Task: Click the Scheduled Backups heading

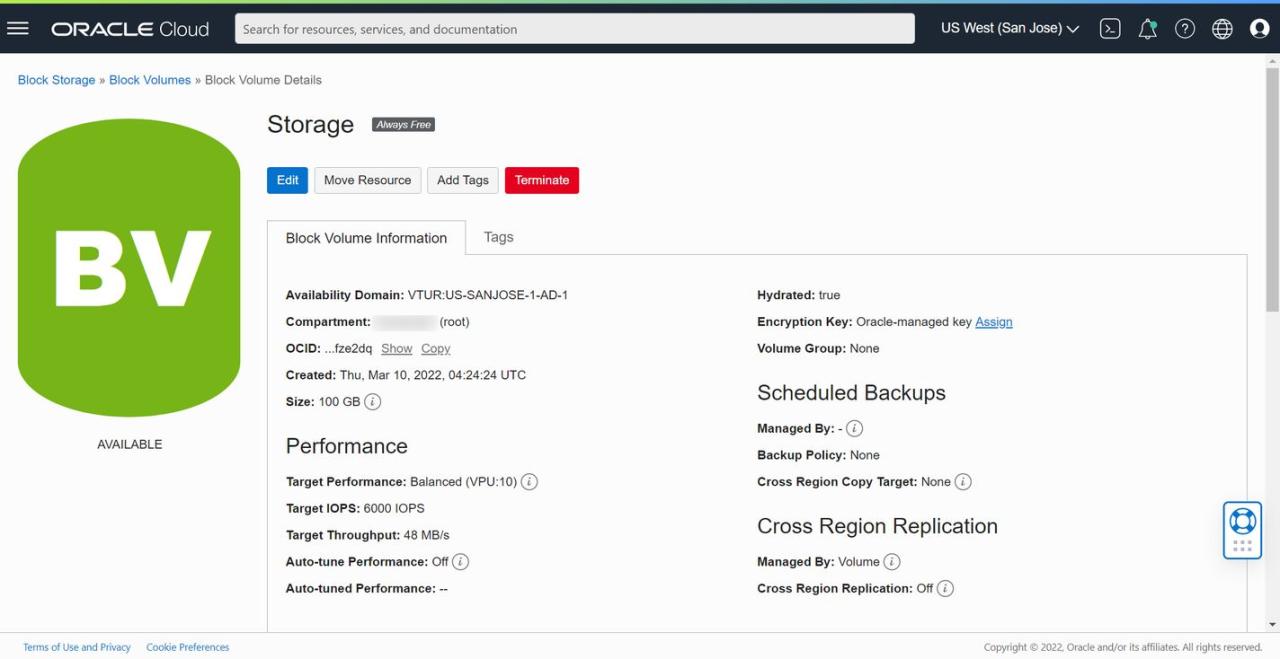Action: click(x=851, y=393)
